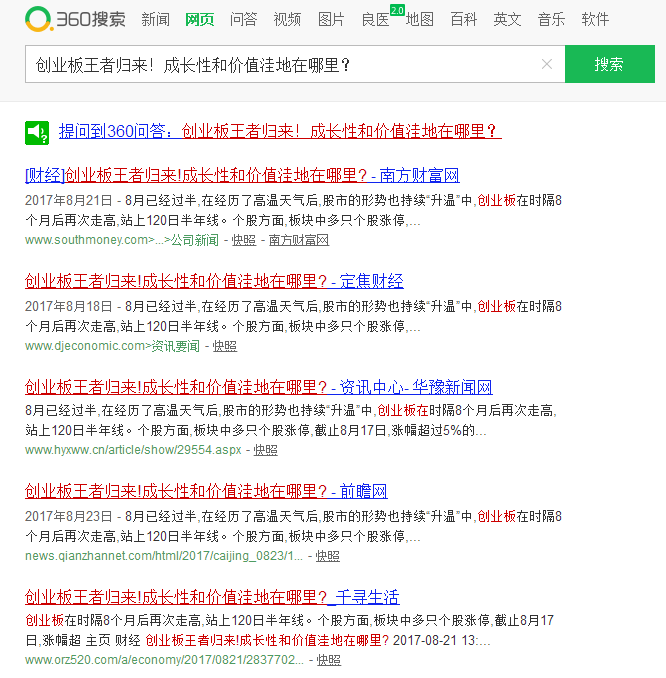Click the 360搜索 logo
The image size is (666, 678).
pyautogui.click(x=75, y=19)
